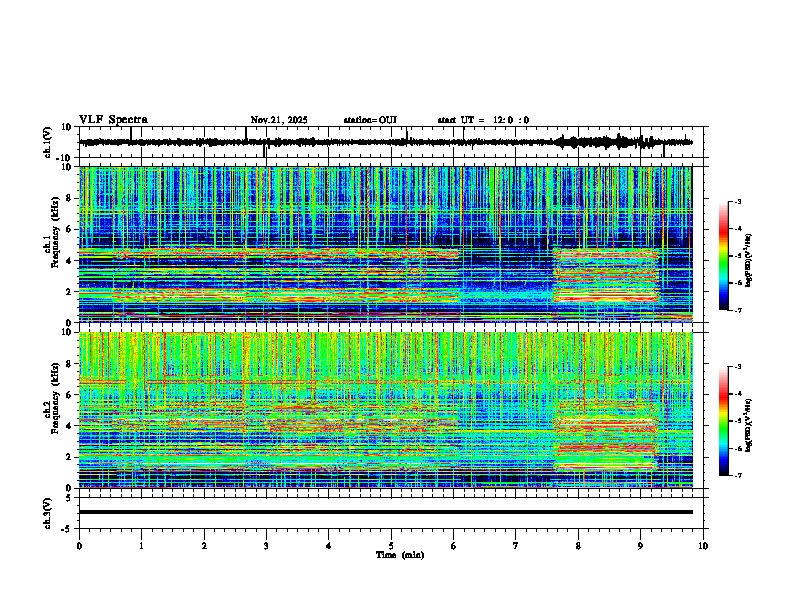Click the log(PSD) label beside ch.1 colorbar
792x612 pixels.
point(749,261)
